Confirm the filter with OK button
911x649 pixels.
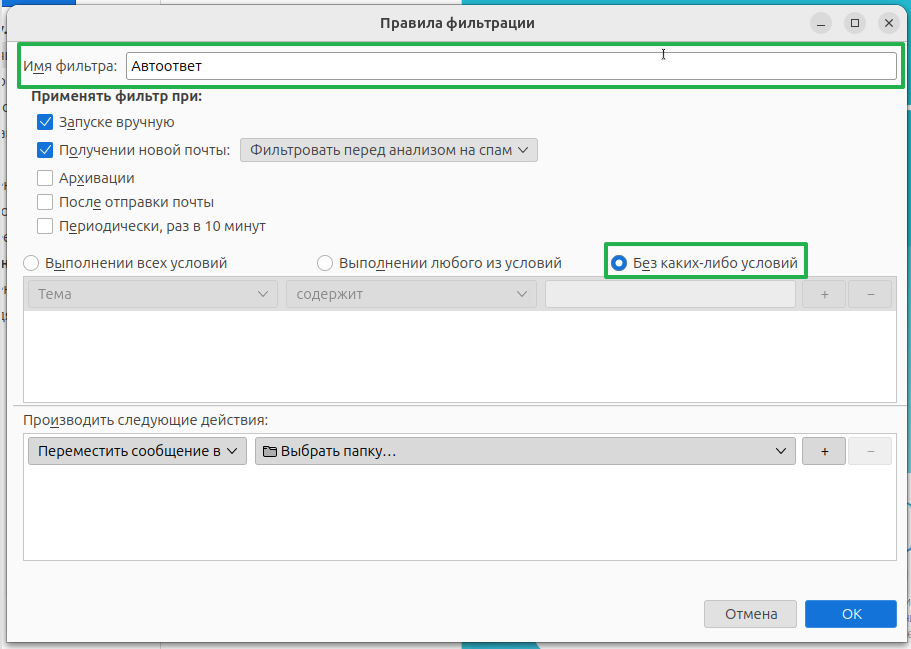coord(850,613)
